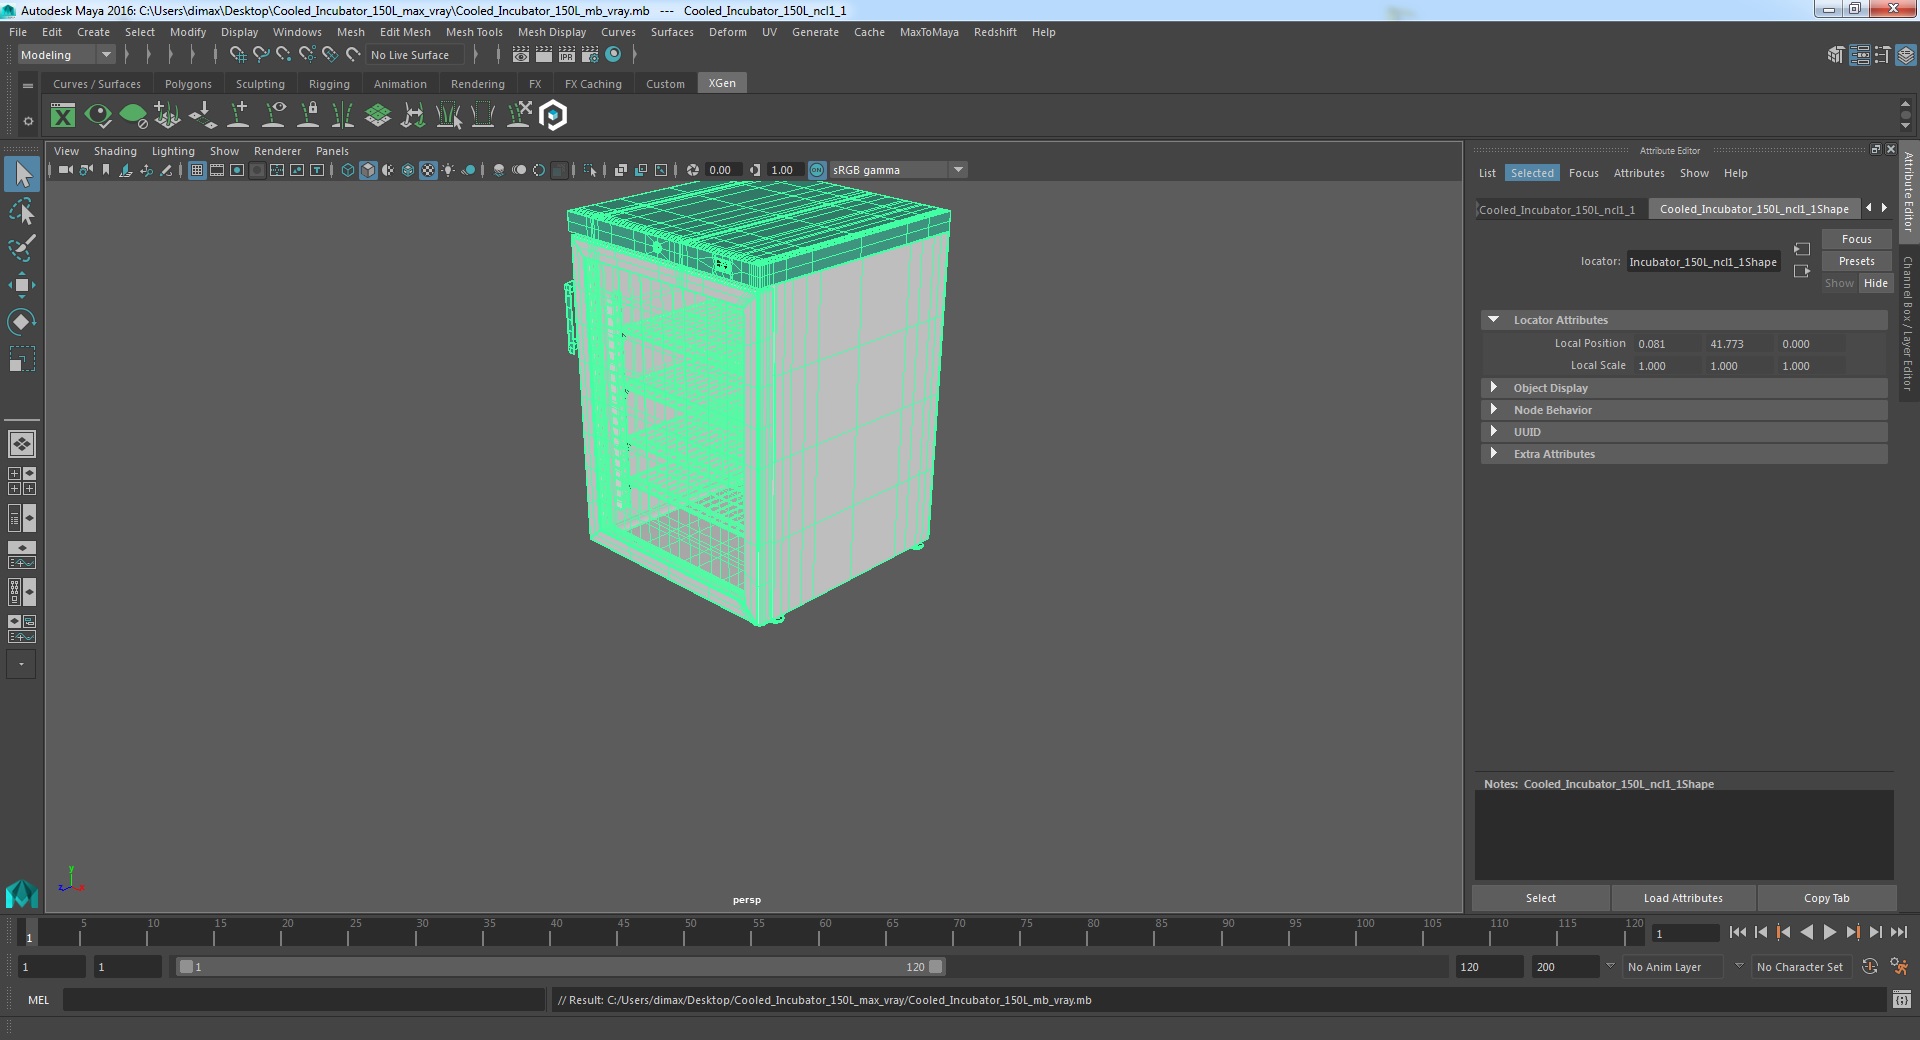Toggle textured display checker icon

428,170
